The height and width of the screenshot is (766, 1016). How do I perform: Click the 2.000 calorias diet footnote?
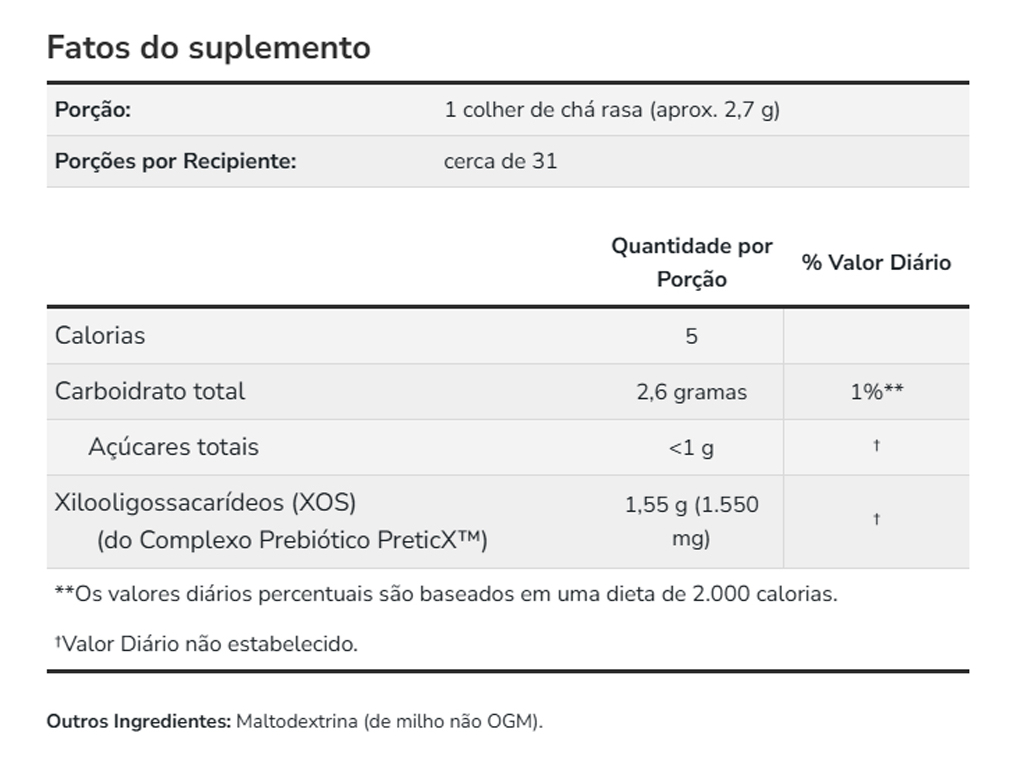446,594
